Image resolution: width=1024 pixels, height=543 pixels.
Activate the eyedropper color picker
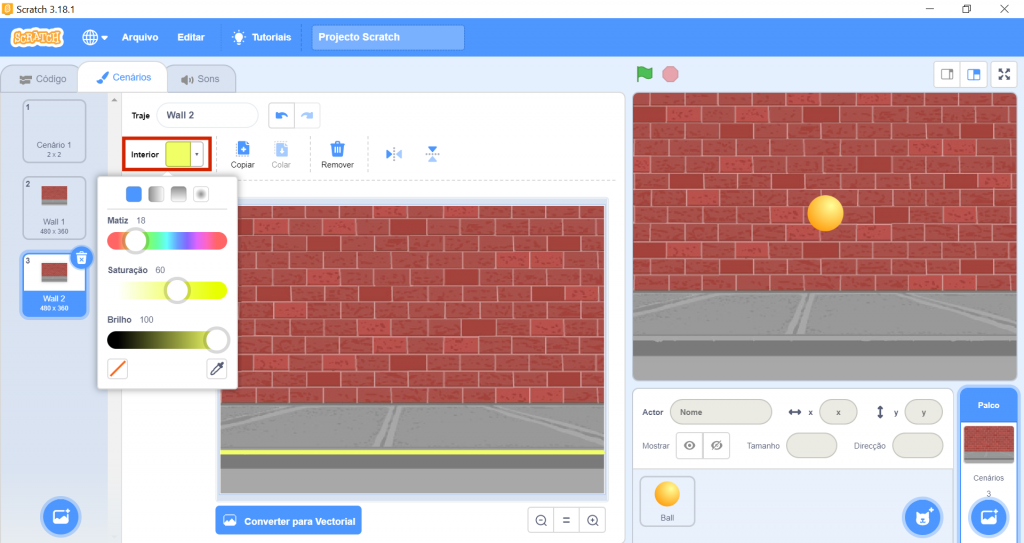pyautogui.click(x=217, y=369)
